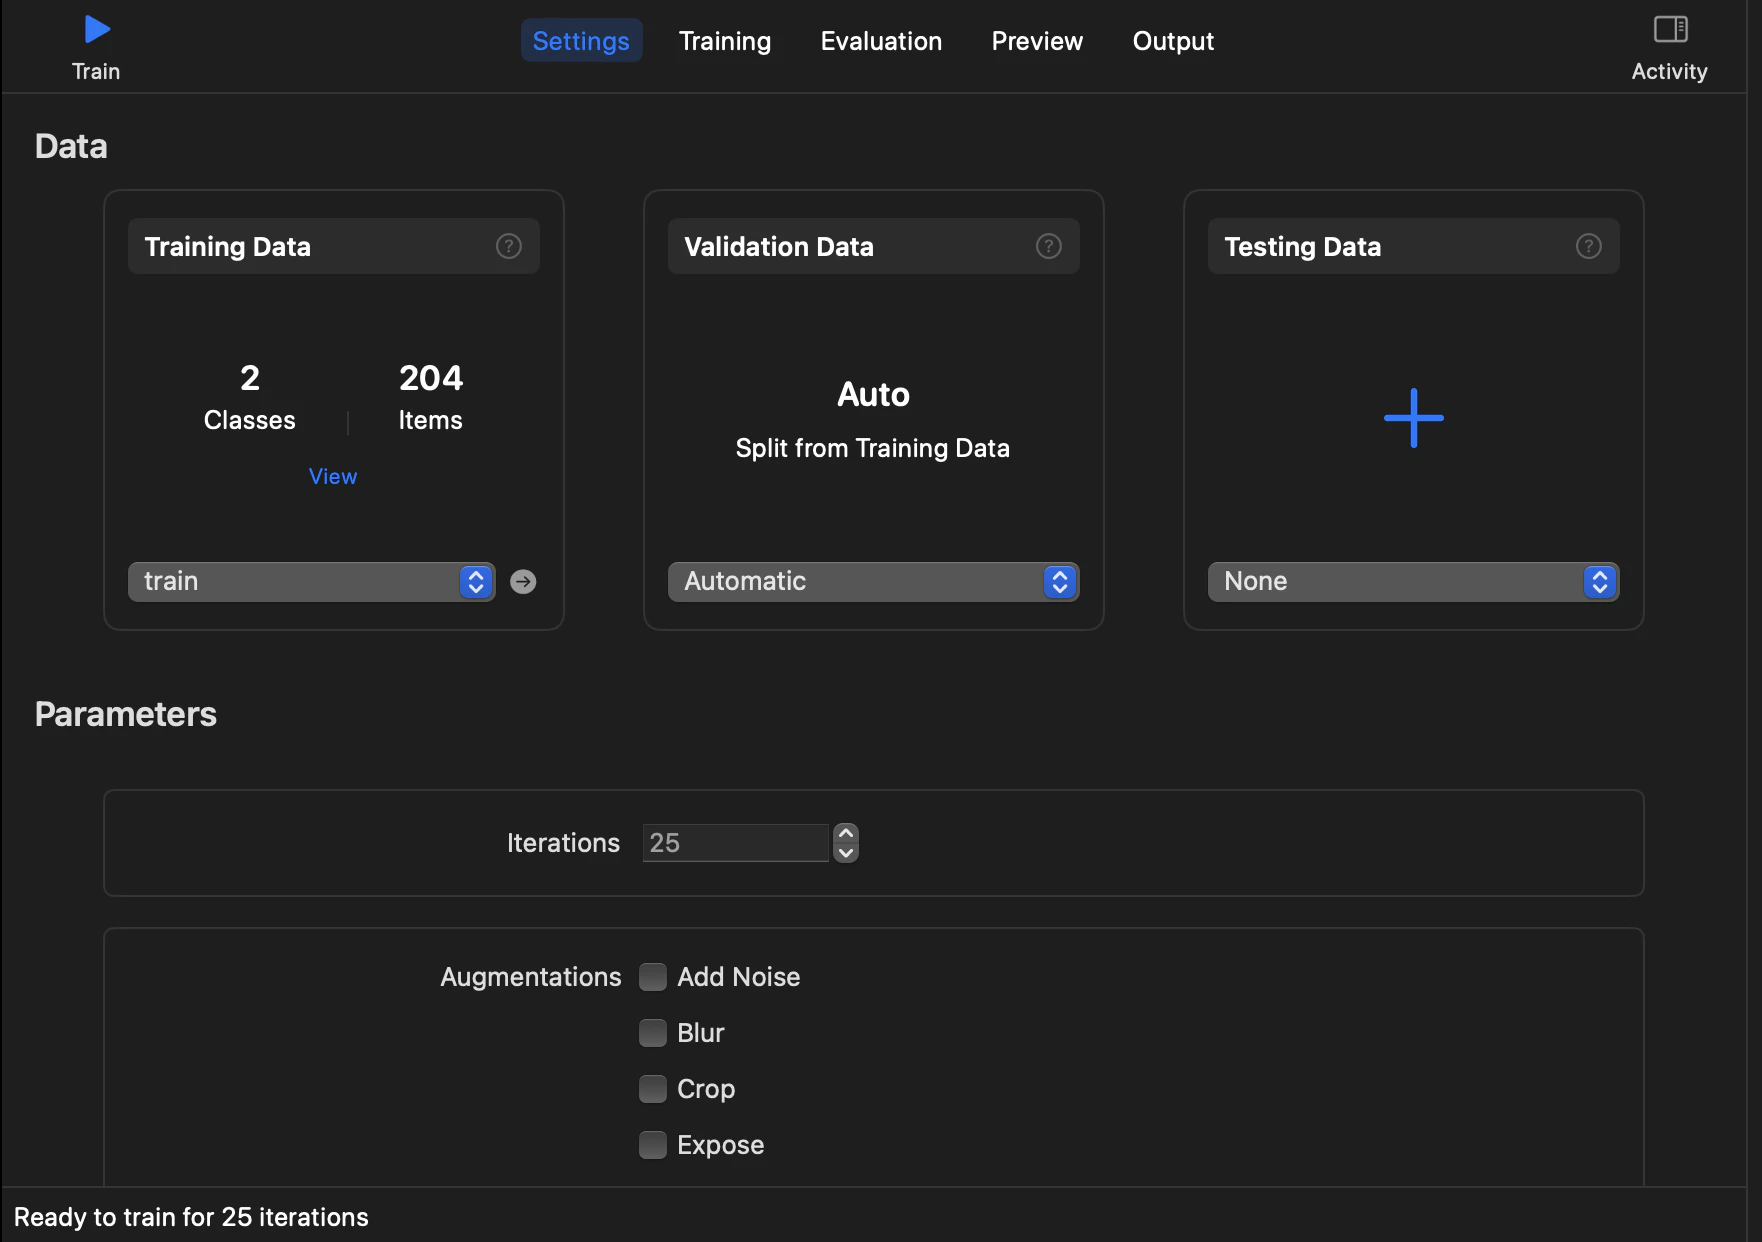Click 'Split from Training Data' text
The image size is (1762, 1242).
873,448
